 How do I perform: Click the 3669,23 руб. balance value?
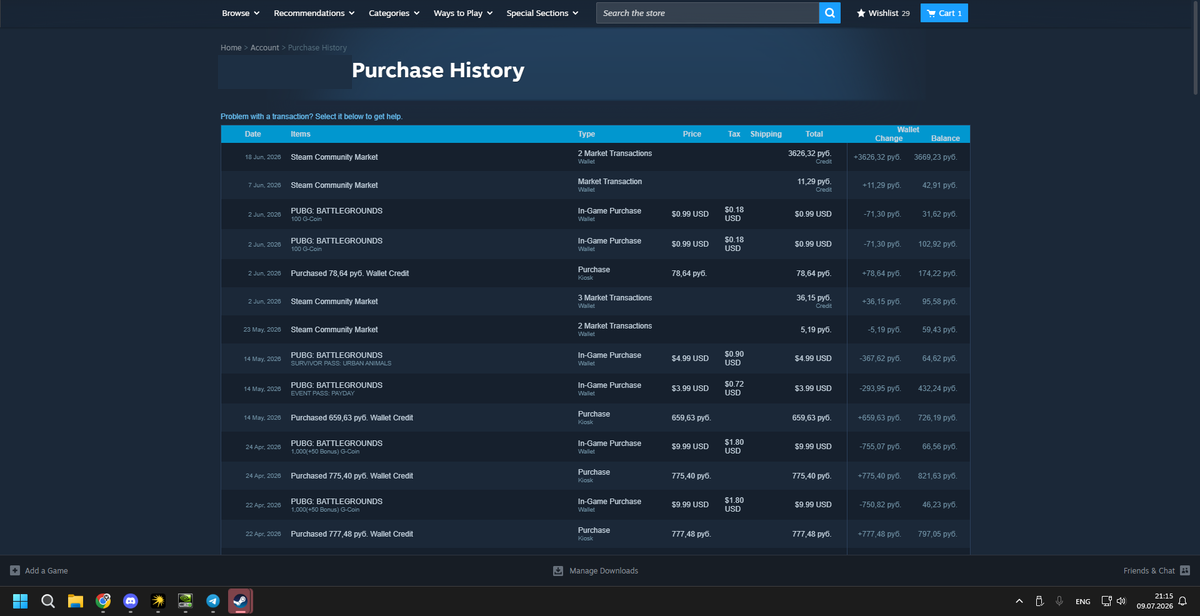click(x=935, y=157)
